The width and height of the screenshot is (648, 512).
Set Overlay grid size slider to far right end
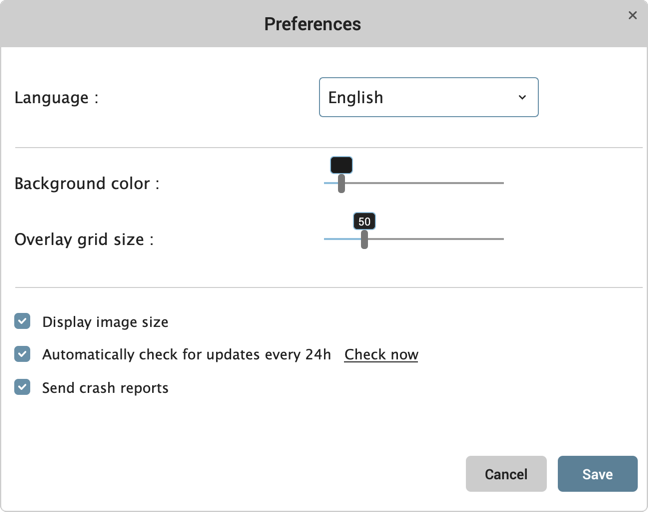click(503, 239)
